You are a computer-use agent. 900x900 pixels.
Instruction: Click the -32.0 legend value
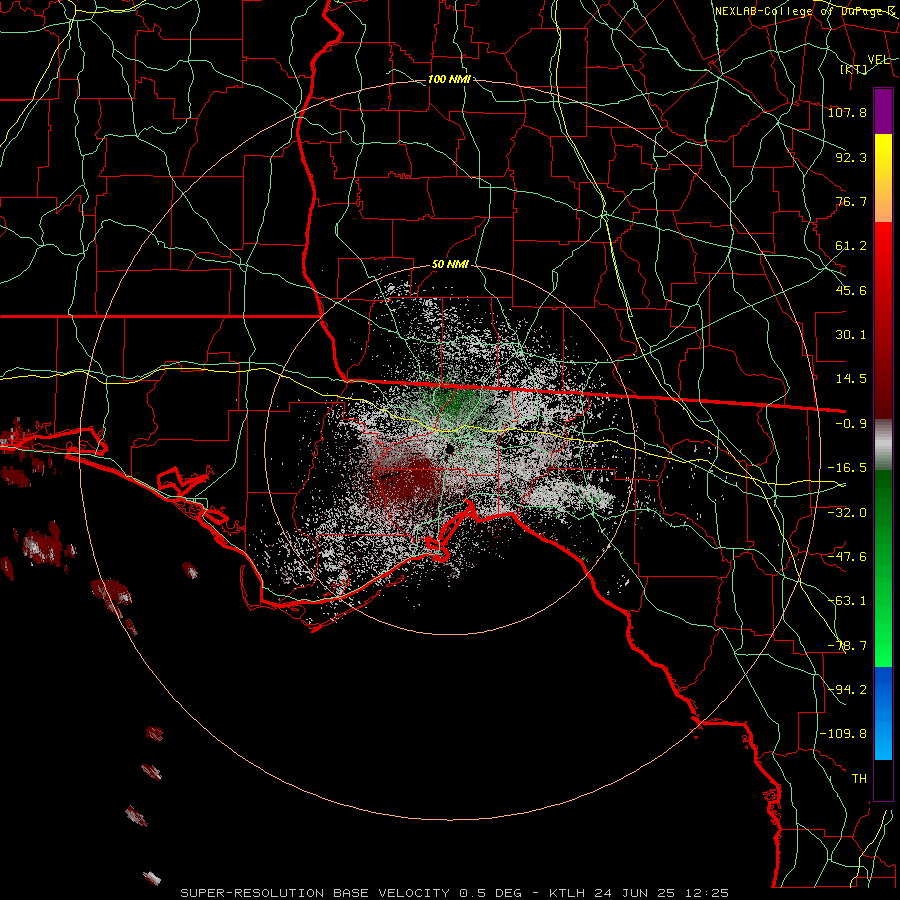click(x=847, y=513)
